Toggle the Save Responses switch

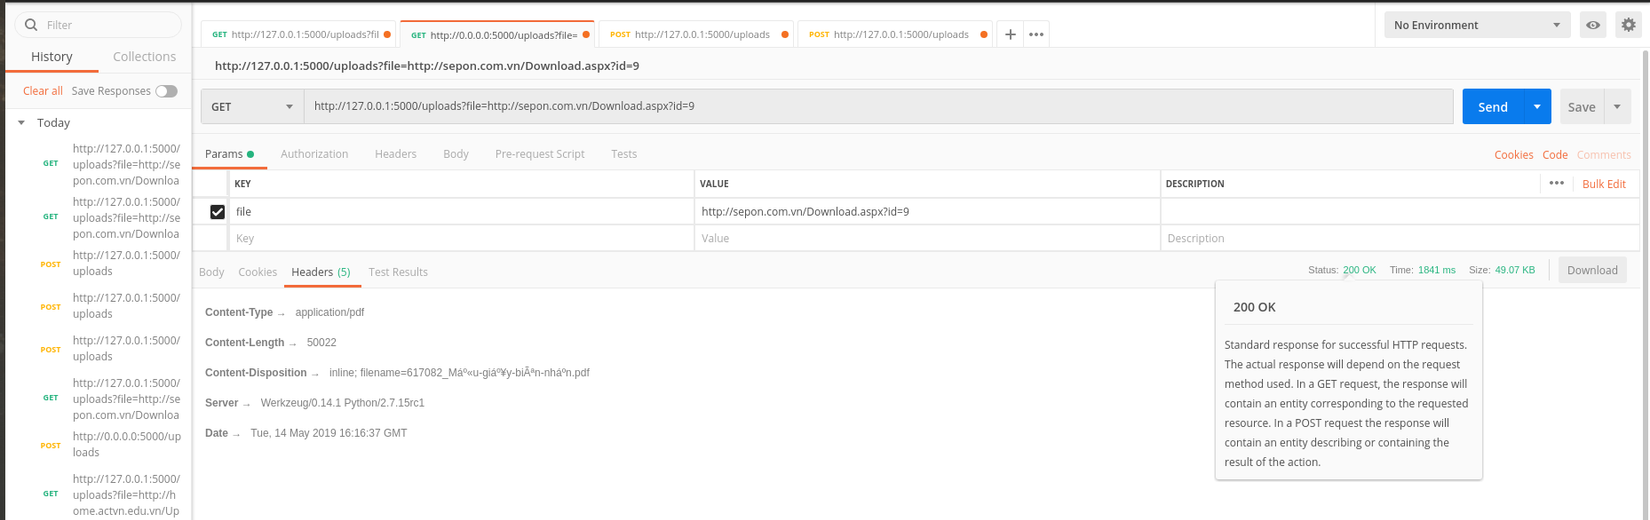click(166, 91)
